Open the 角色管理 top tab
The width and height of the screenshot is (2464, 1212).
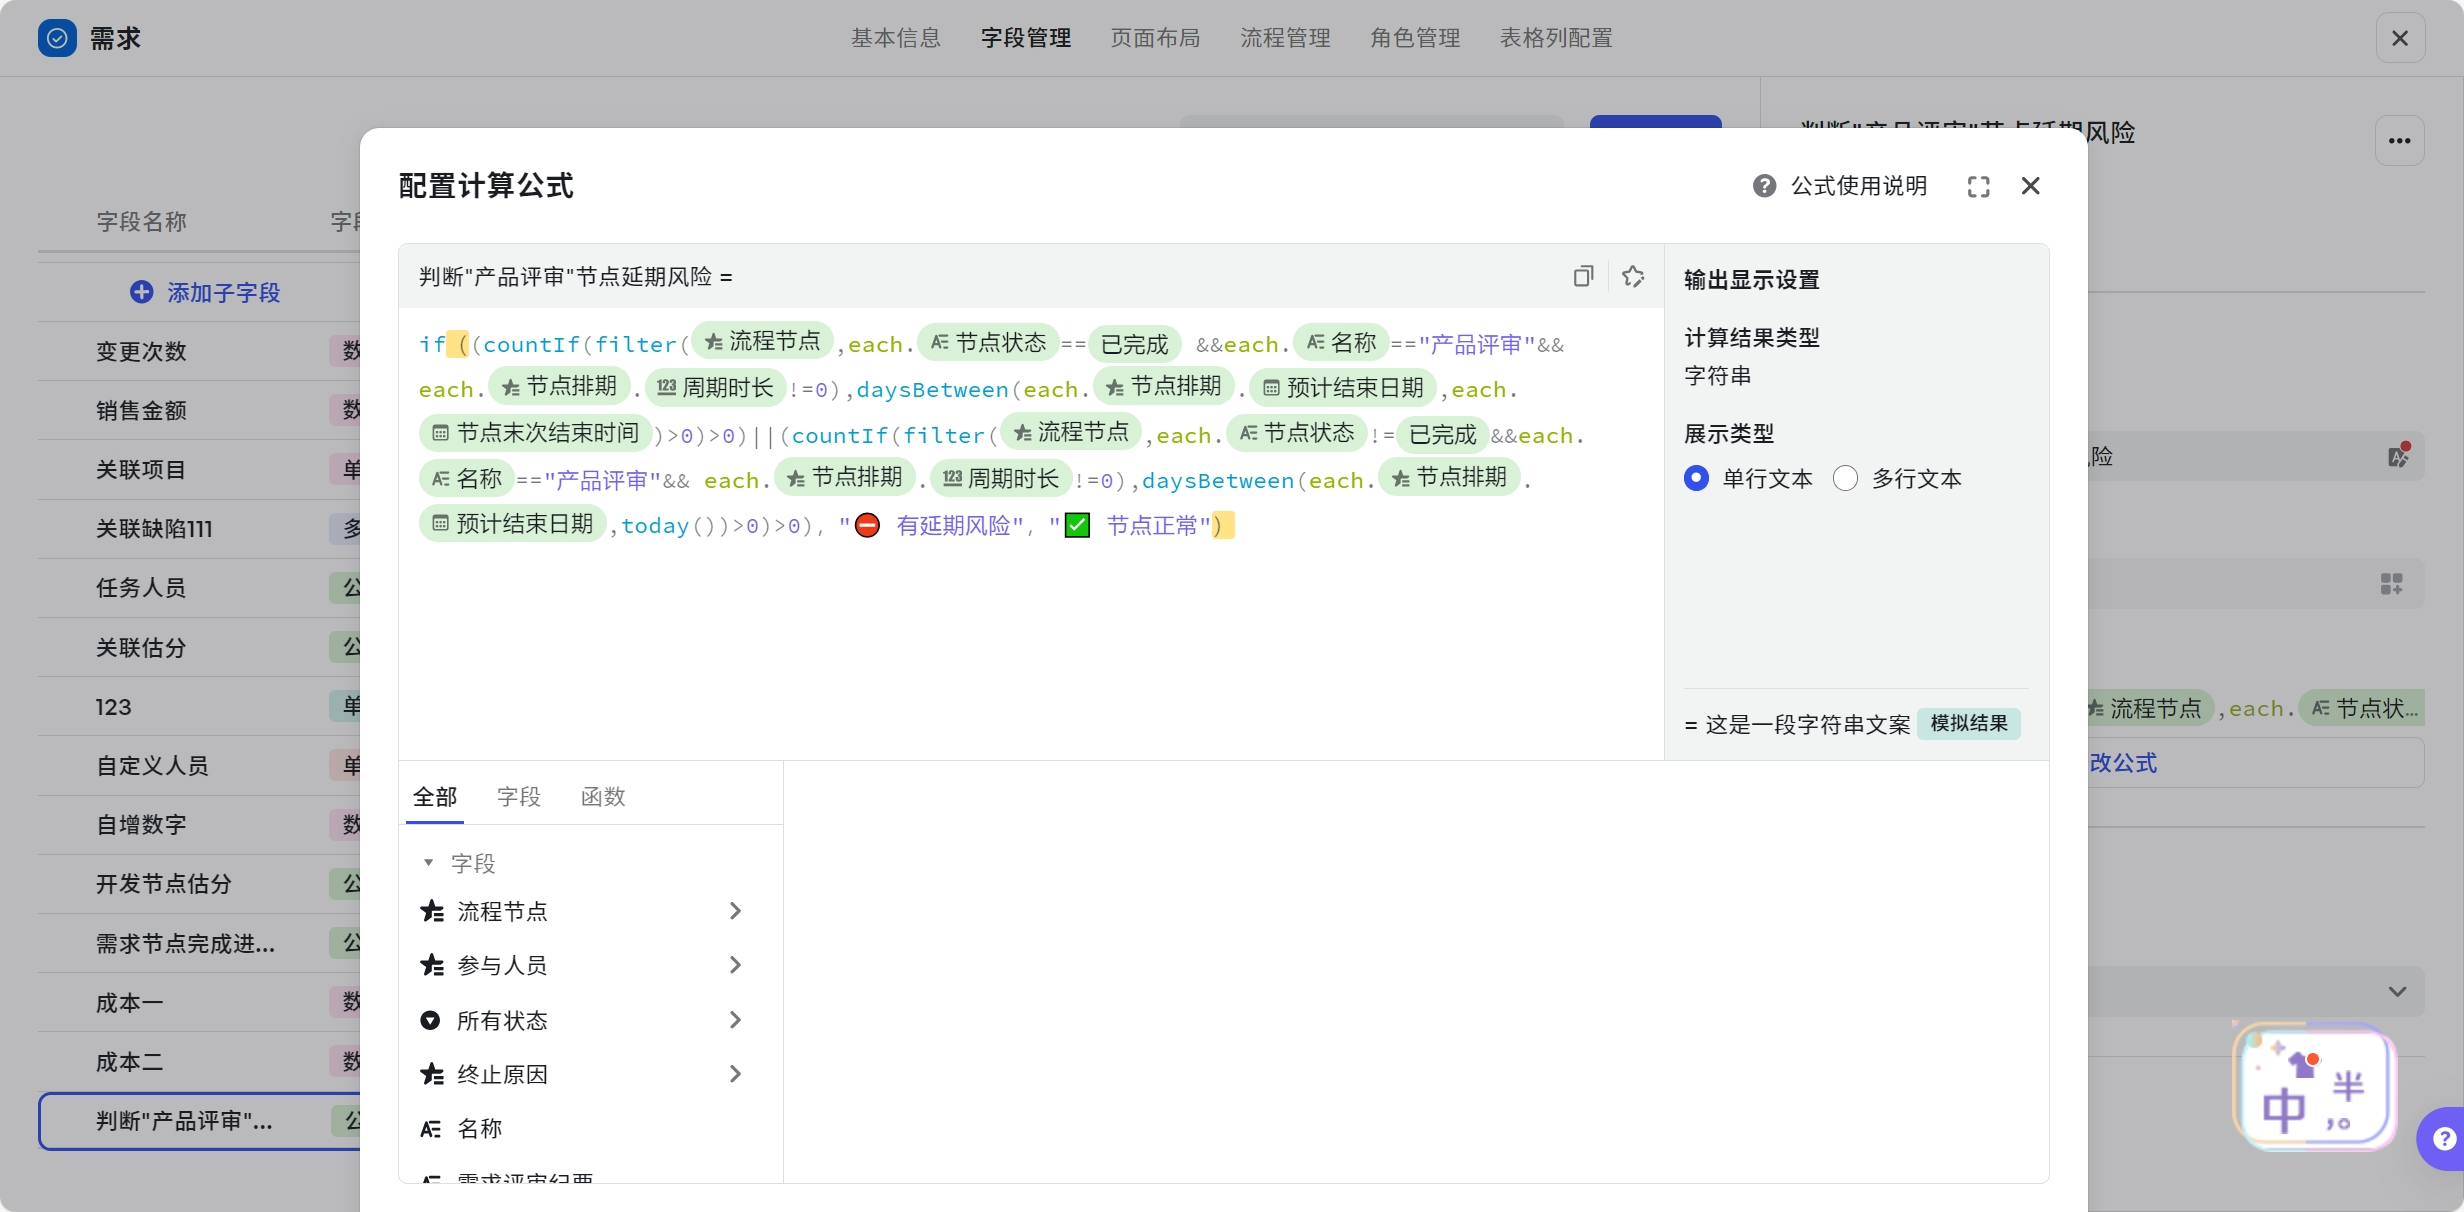1416,38
